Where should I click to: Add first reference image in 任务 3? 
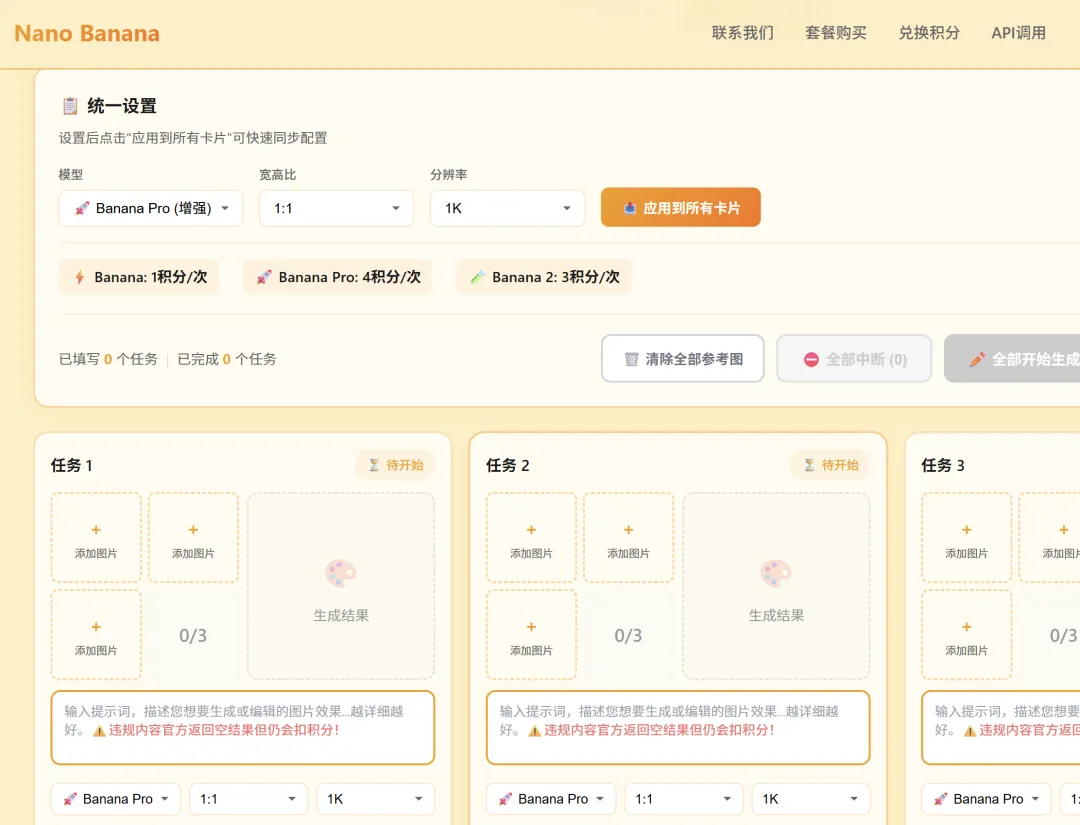966,537
